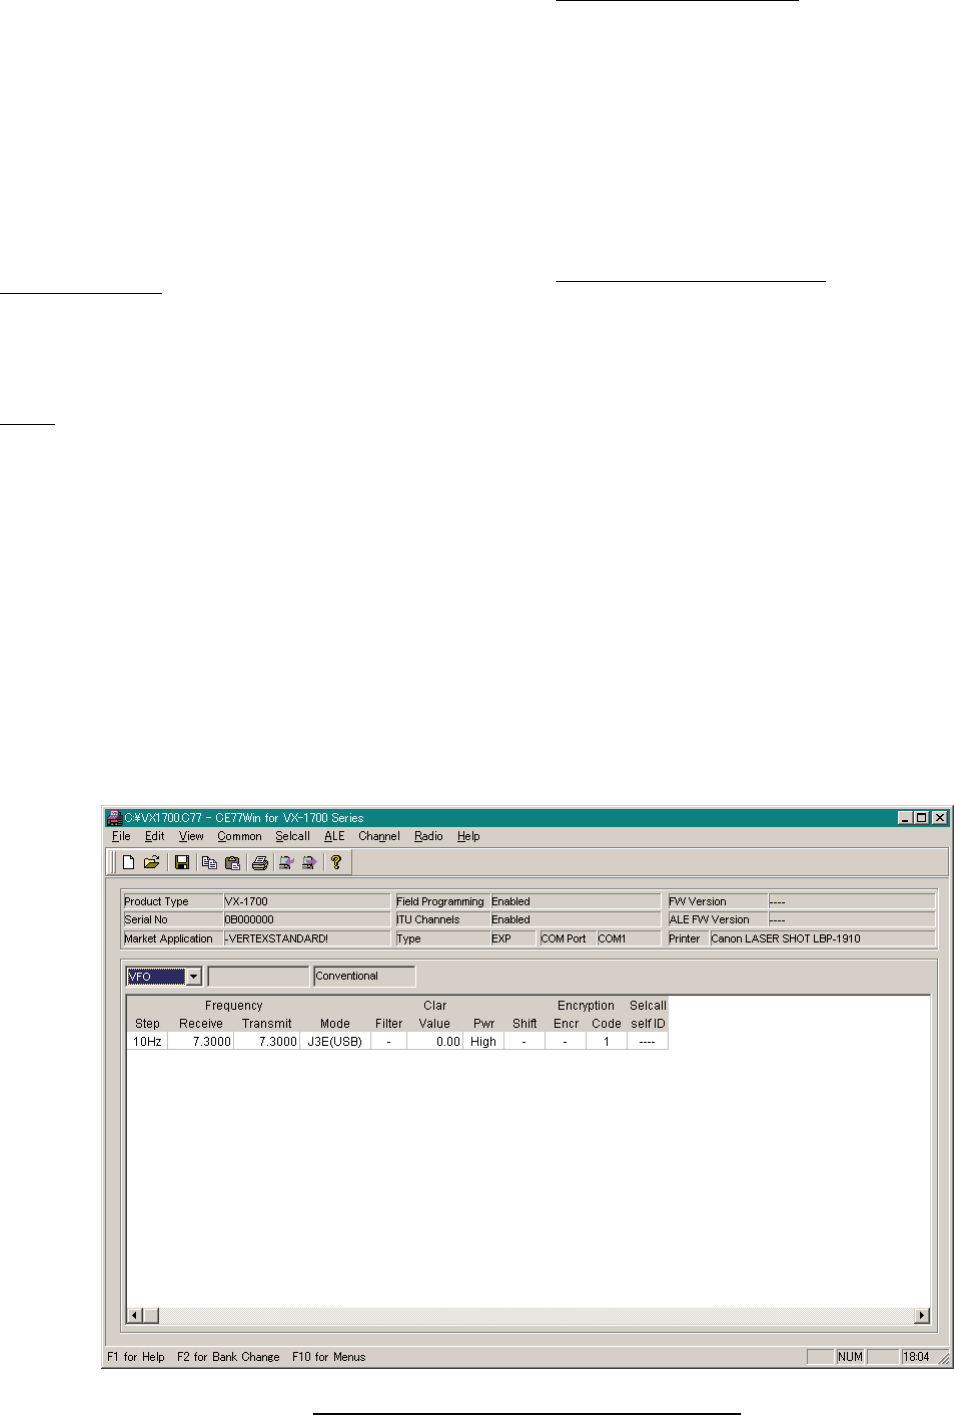Click the empty field beside VFO dropdown

coord(258,976)
